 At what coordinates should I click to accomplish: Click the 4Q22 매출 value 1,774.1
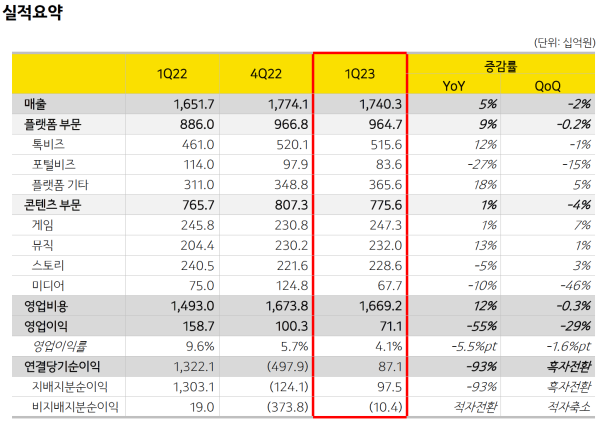pos(288,104)
